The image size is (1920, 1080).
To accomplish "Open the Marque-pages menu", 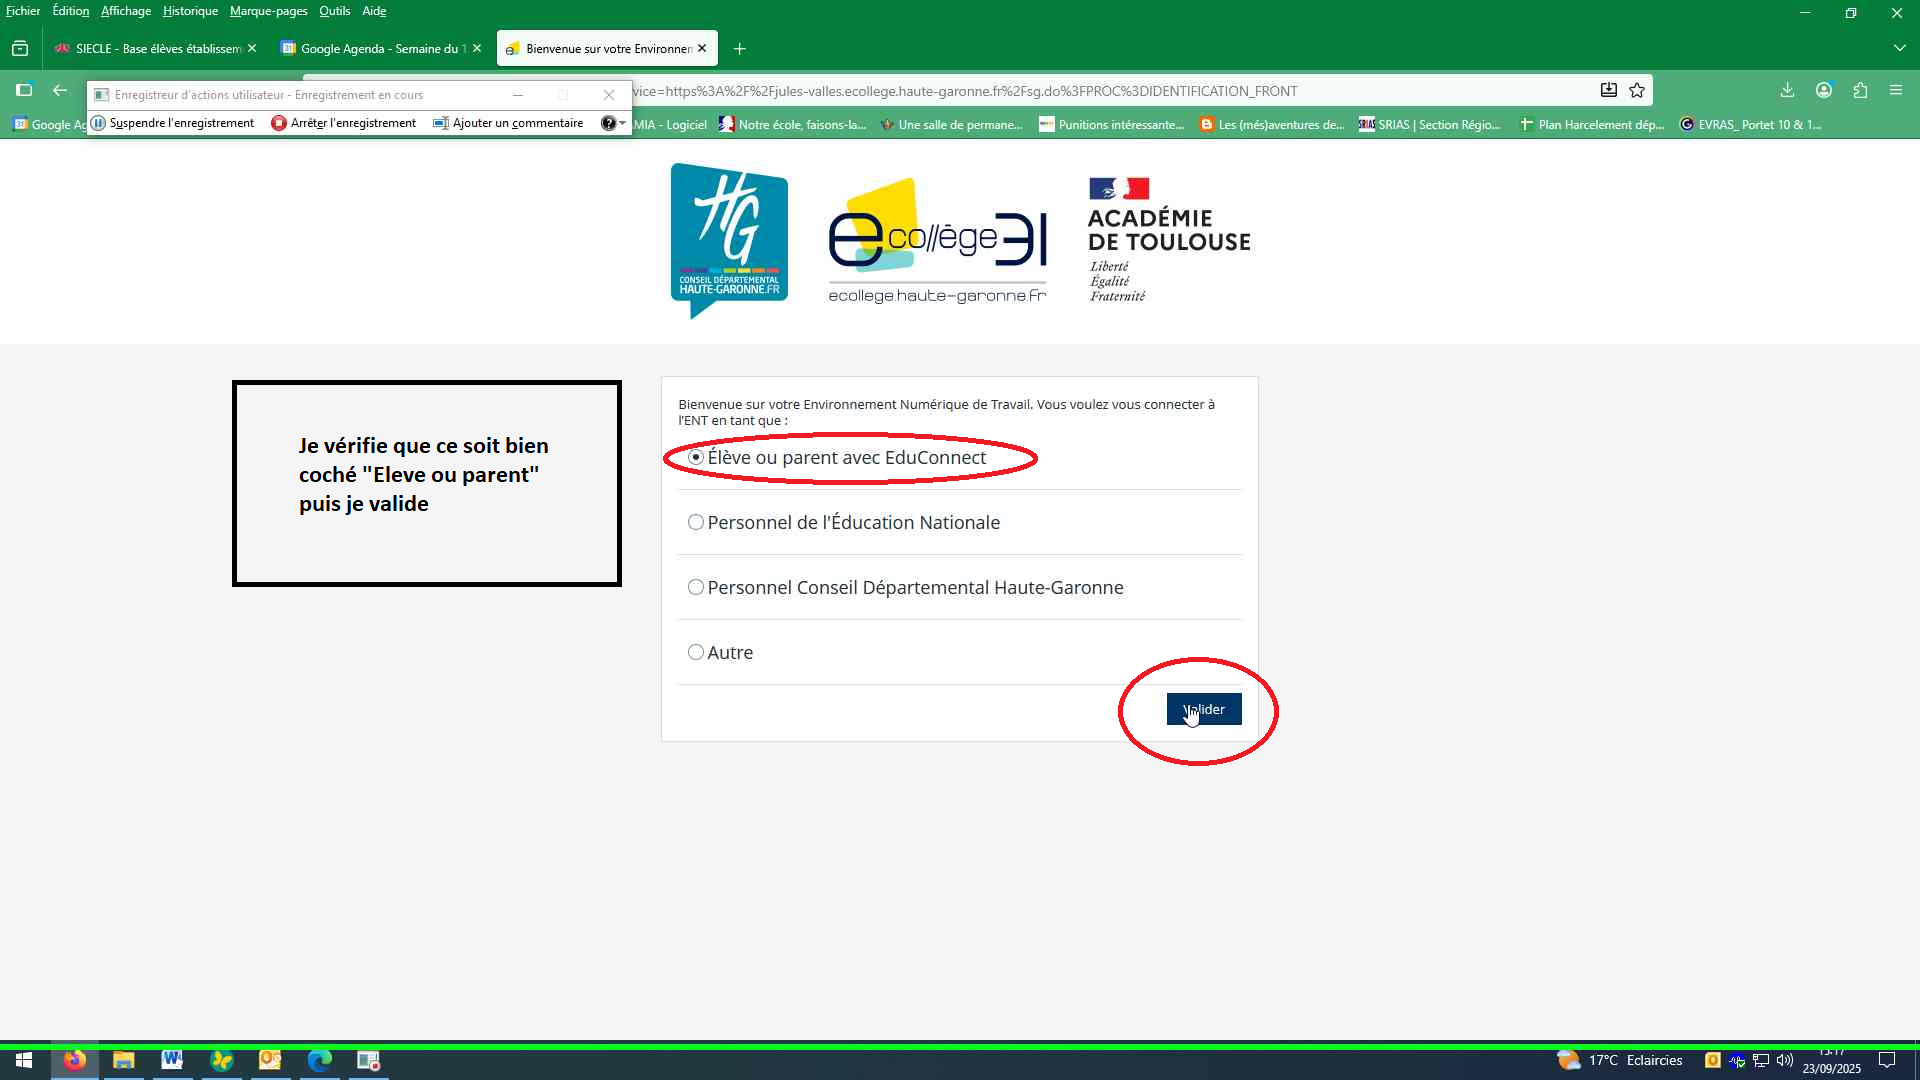I will (268, 11).
